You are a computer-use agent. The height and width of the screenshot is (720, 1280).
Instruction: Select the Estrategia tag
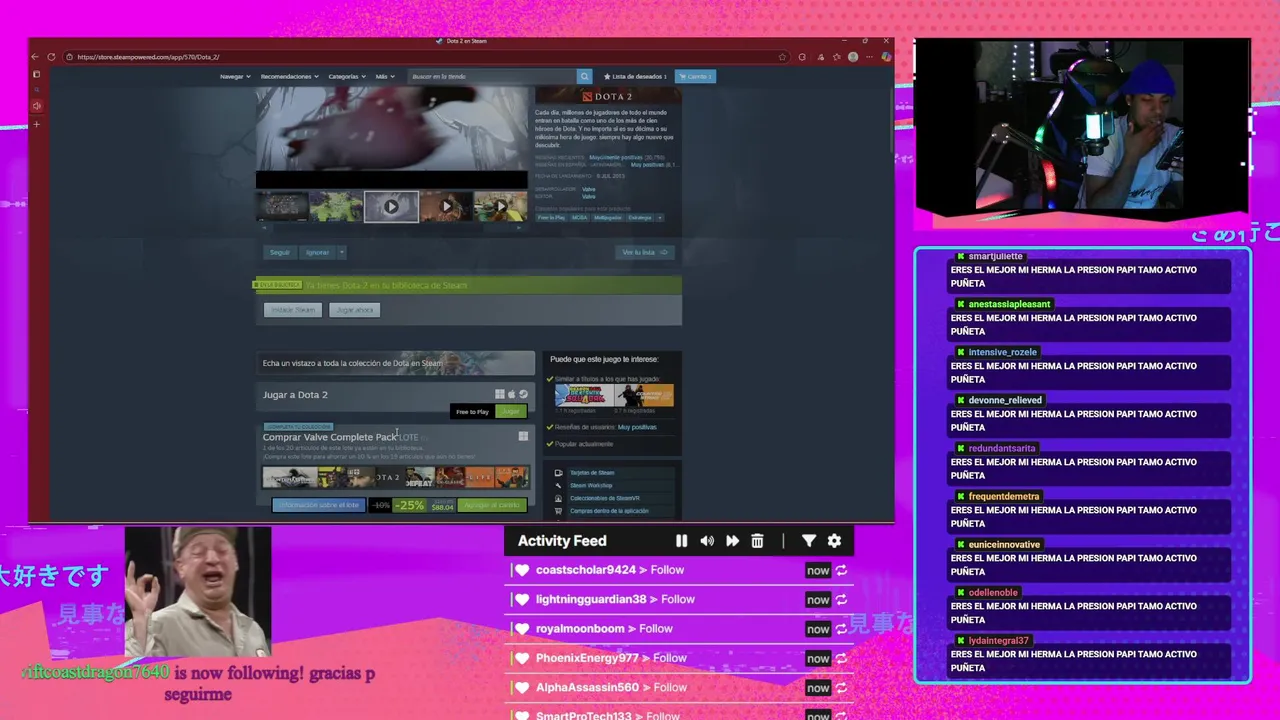pos(639,217)
